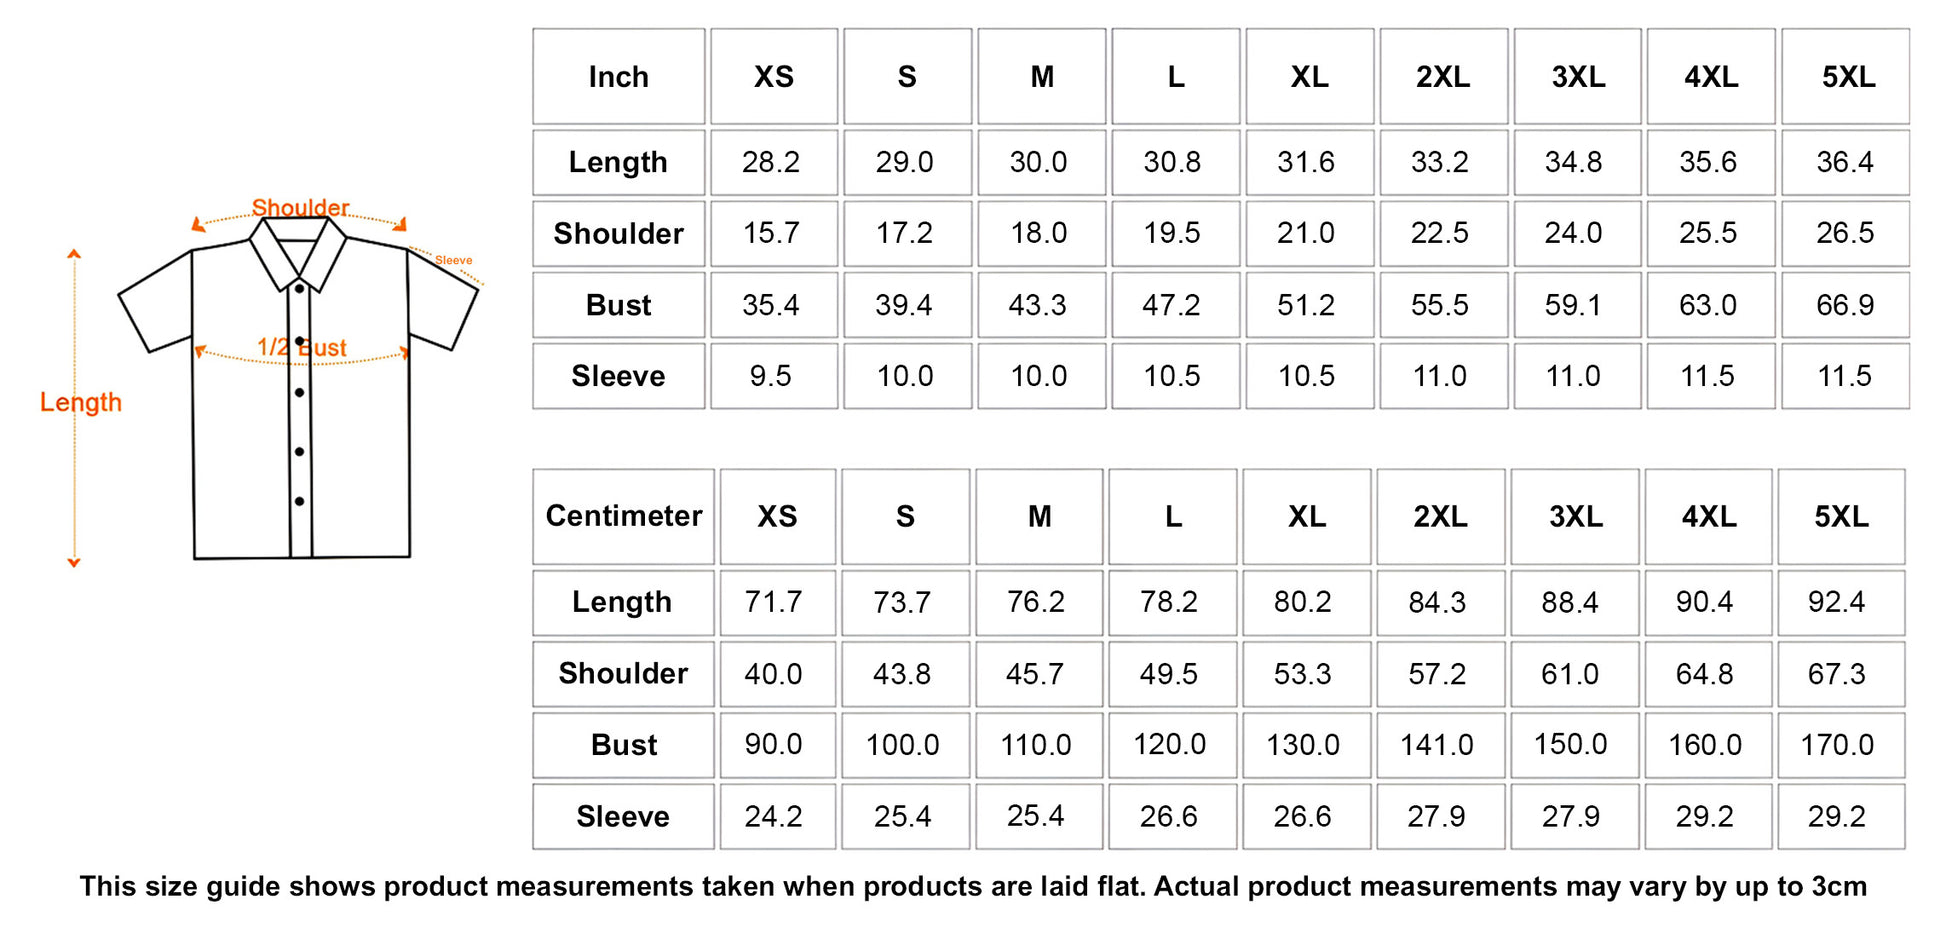Screen dimensions: 1946x928
Task: Select the 19.5 shoulder value for L
Action: pyautogui.click(x=1172, y=233)
